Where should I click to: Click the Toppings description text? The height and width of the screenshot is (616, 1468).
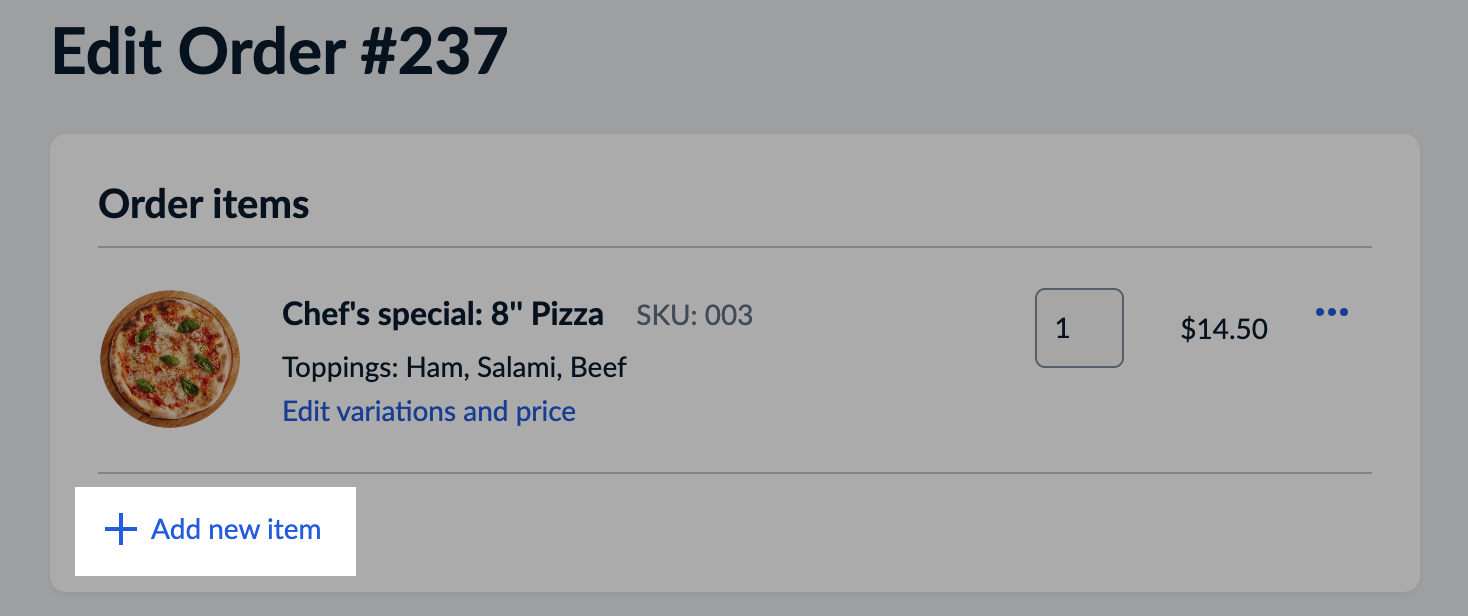click(x=453, y=367)
